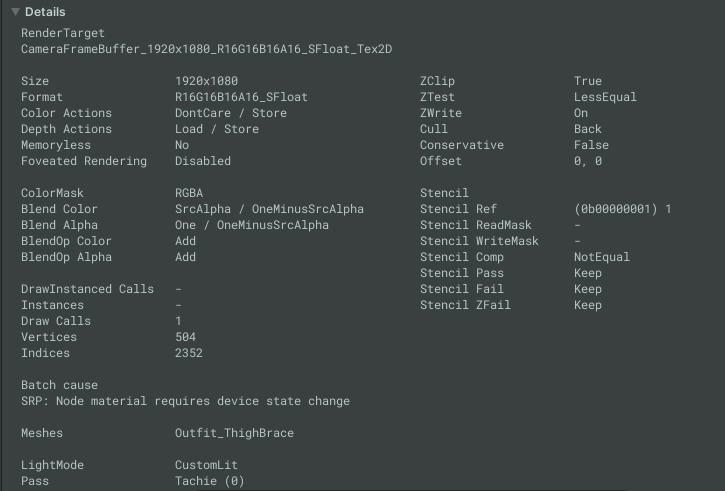
Task: Click the Depth Actions Load / Store value
Action: (216, 129)
